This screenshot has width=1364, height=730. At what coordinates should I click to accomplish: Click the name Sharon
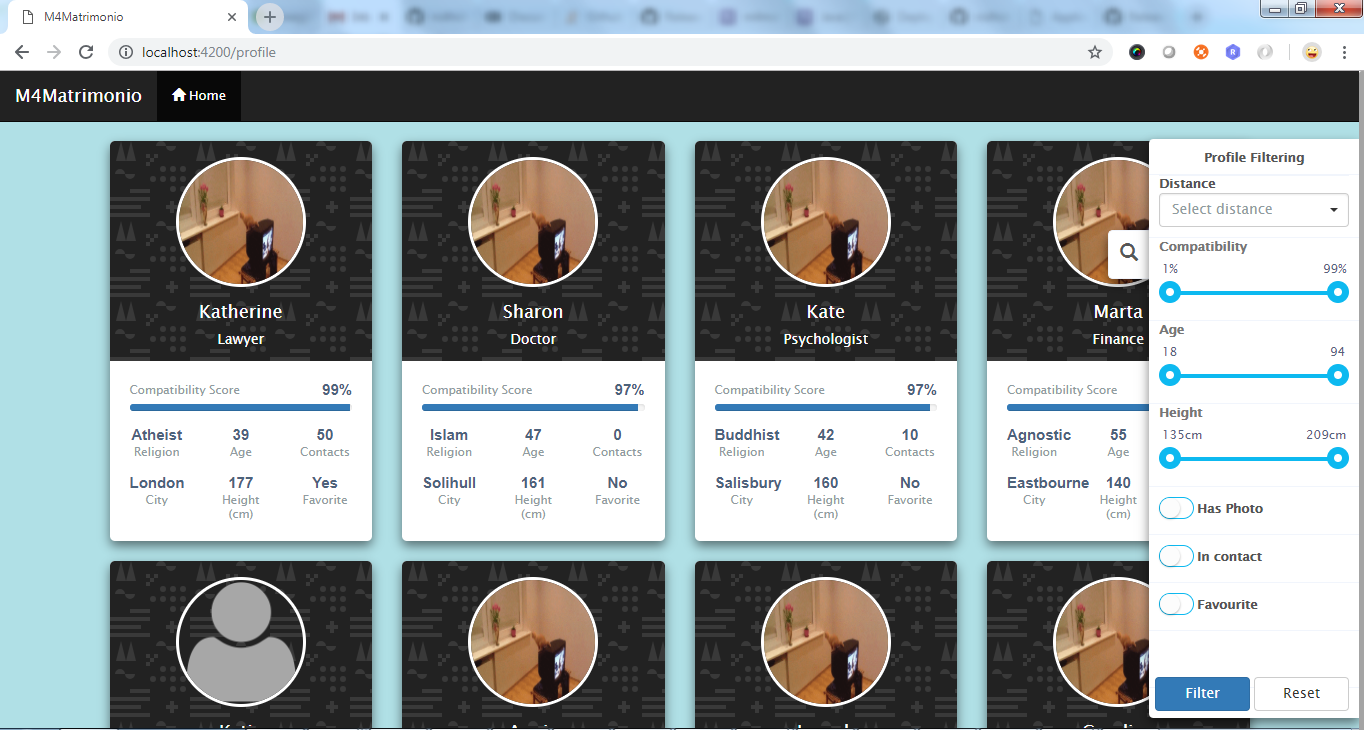point(533,312)
